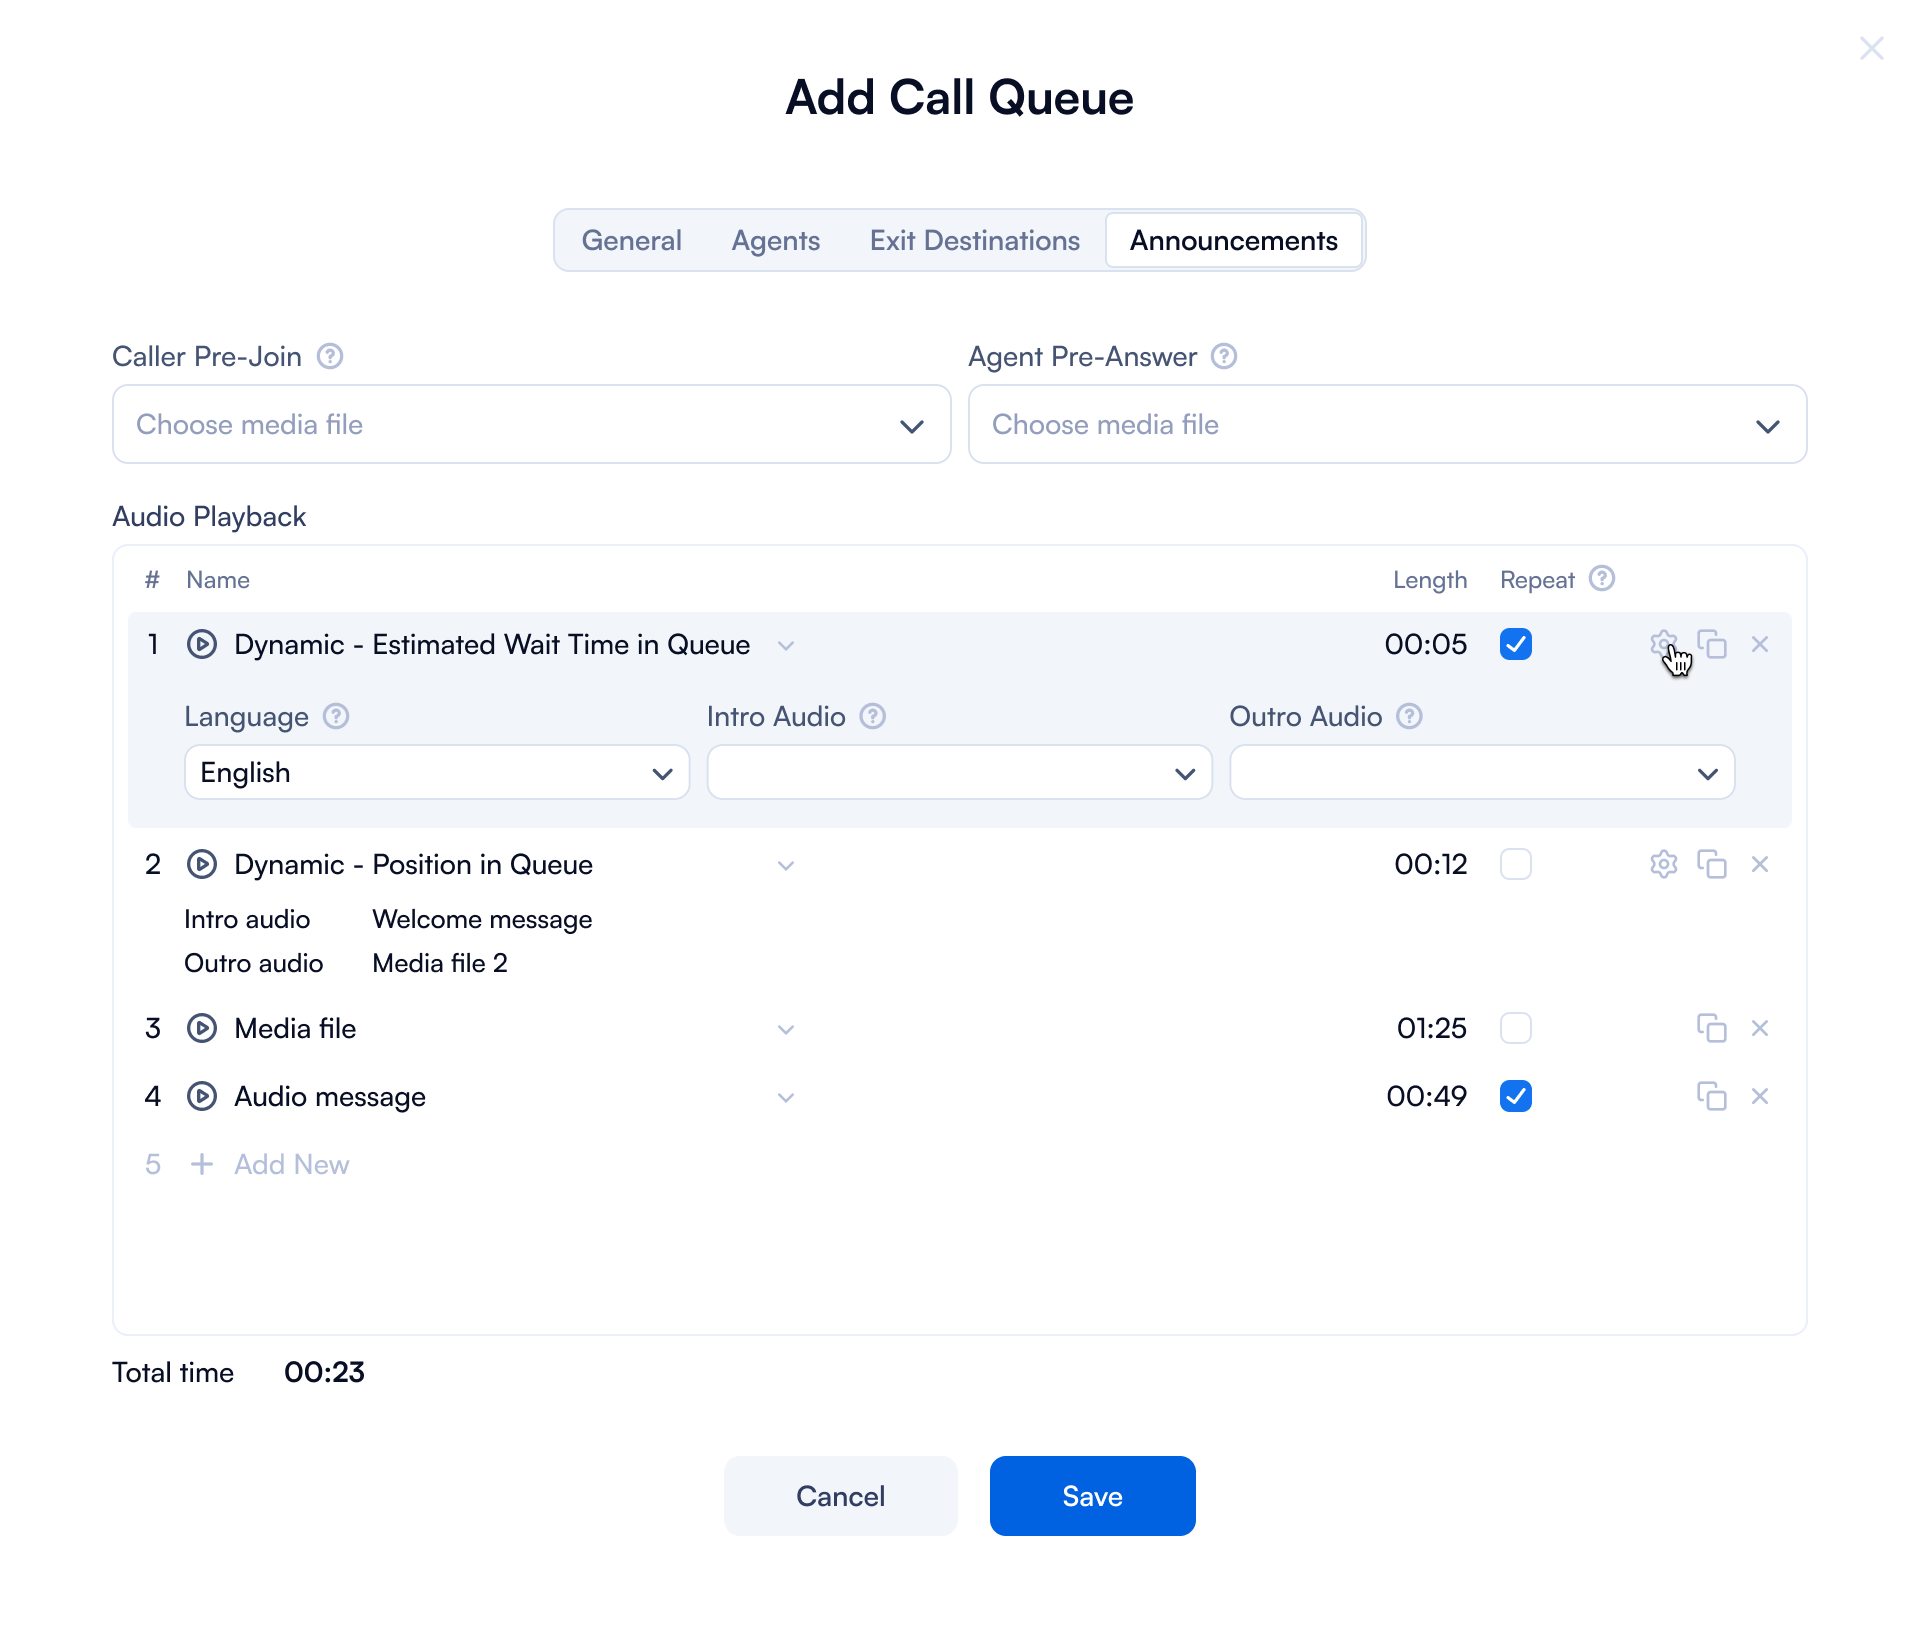1920x1632 pixels.
Task: Open the Caller Pre-Join media dropdown
Action: tap(531, 424)
